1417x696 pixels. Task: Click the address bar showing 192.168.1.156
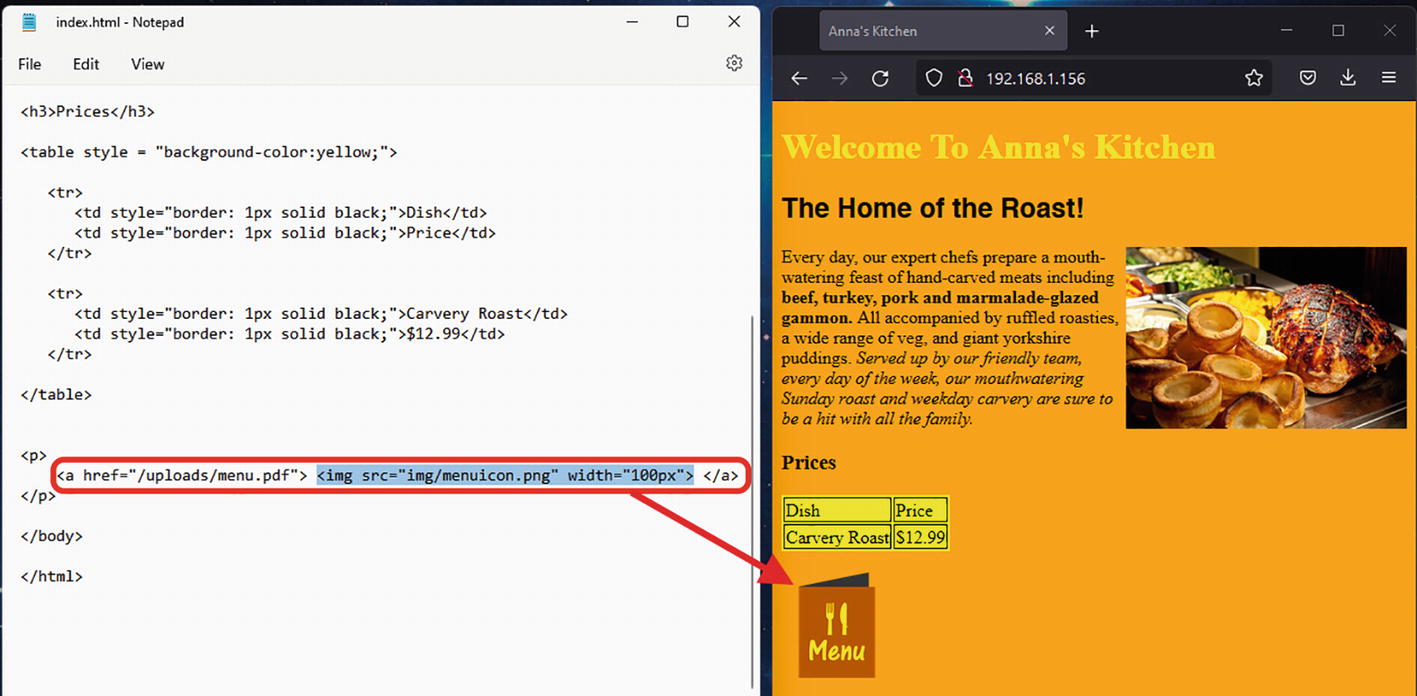click(1100, 79)
